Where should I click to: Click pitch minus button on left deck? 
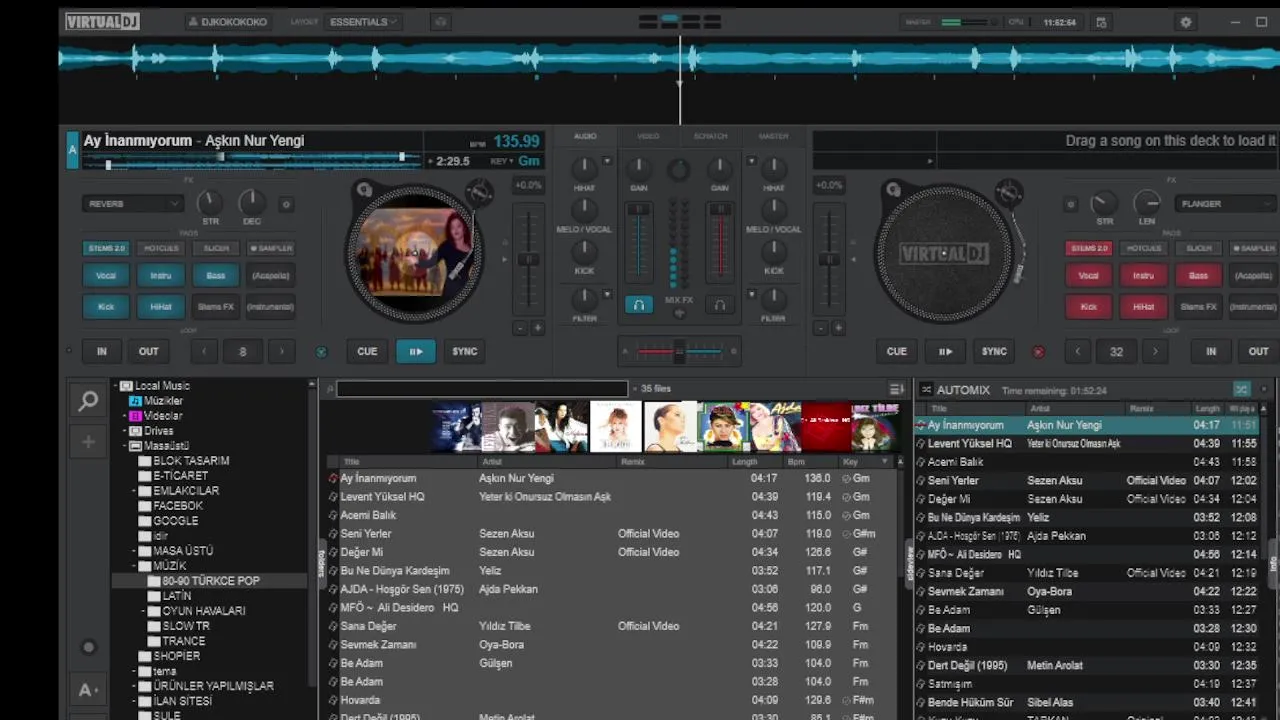519,328
